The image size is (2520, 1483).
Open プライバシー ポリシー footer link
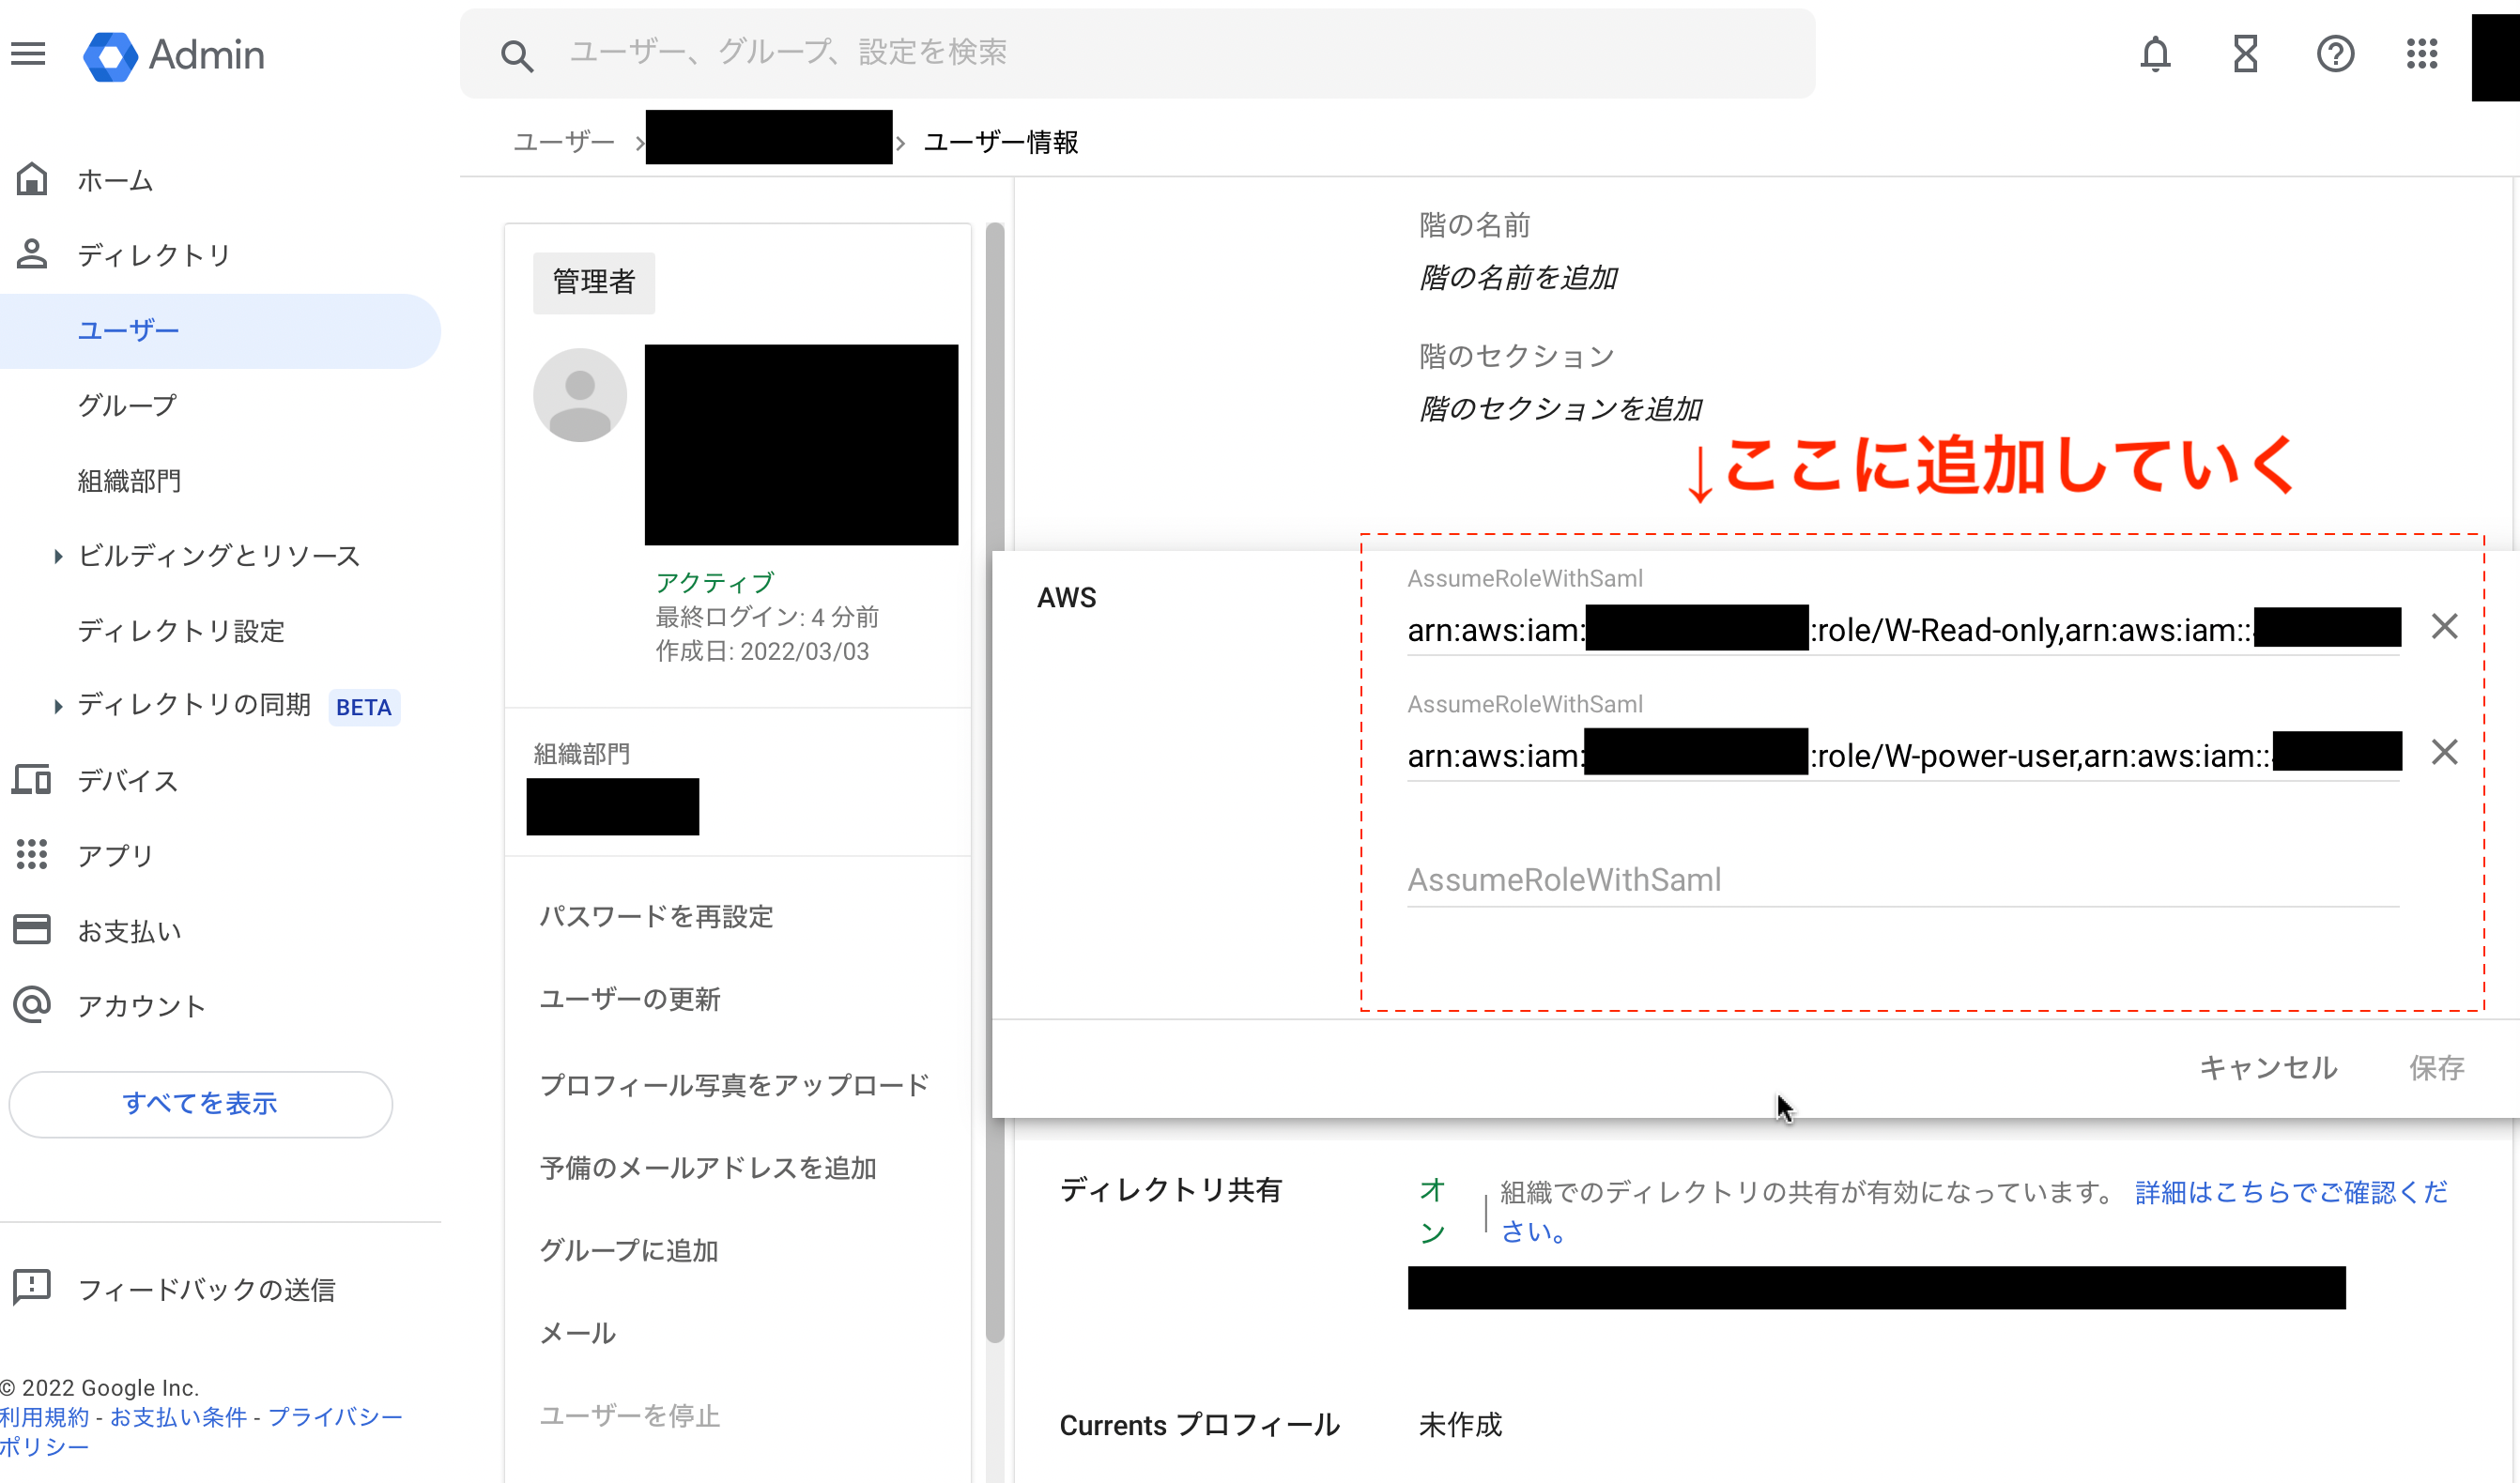click(336, 1417)
